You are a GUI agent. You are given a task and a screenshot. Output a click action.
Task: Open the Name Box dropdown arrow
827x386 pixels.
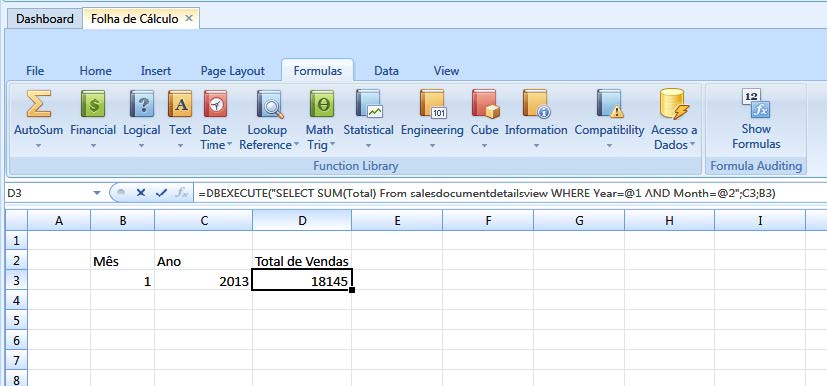click(97, 194)
